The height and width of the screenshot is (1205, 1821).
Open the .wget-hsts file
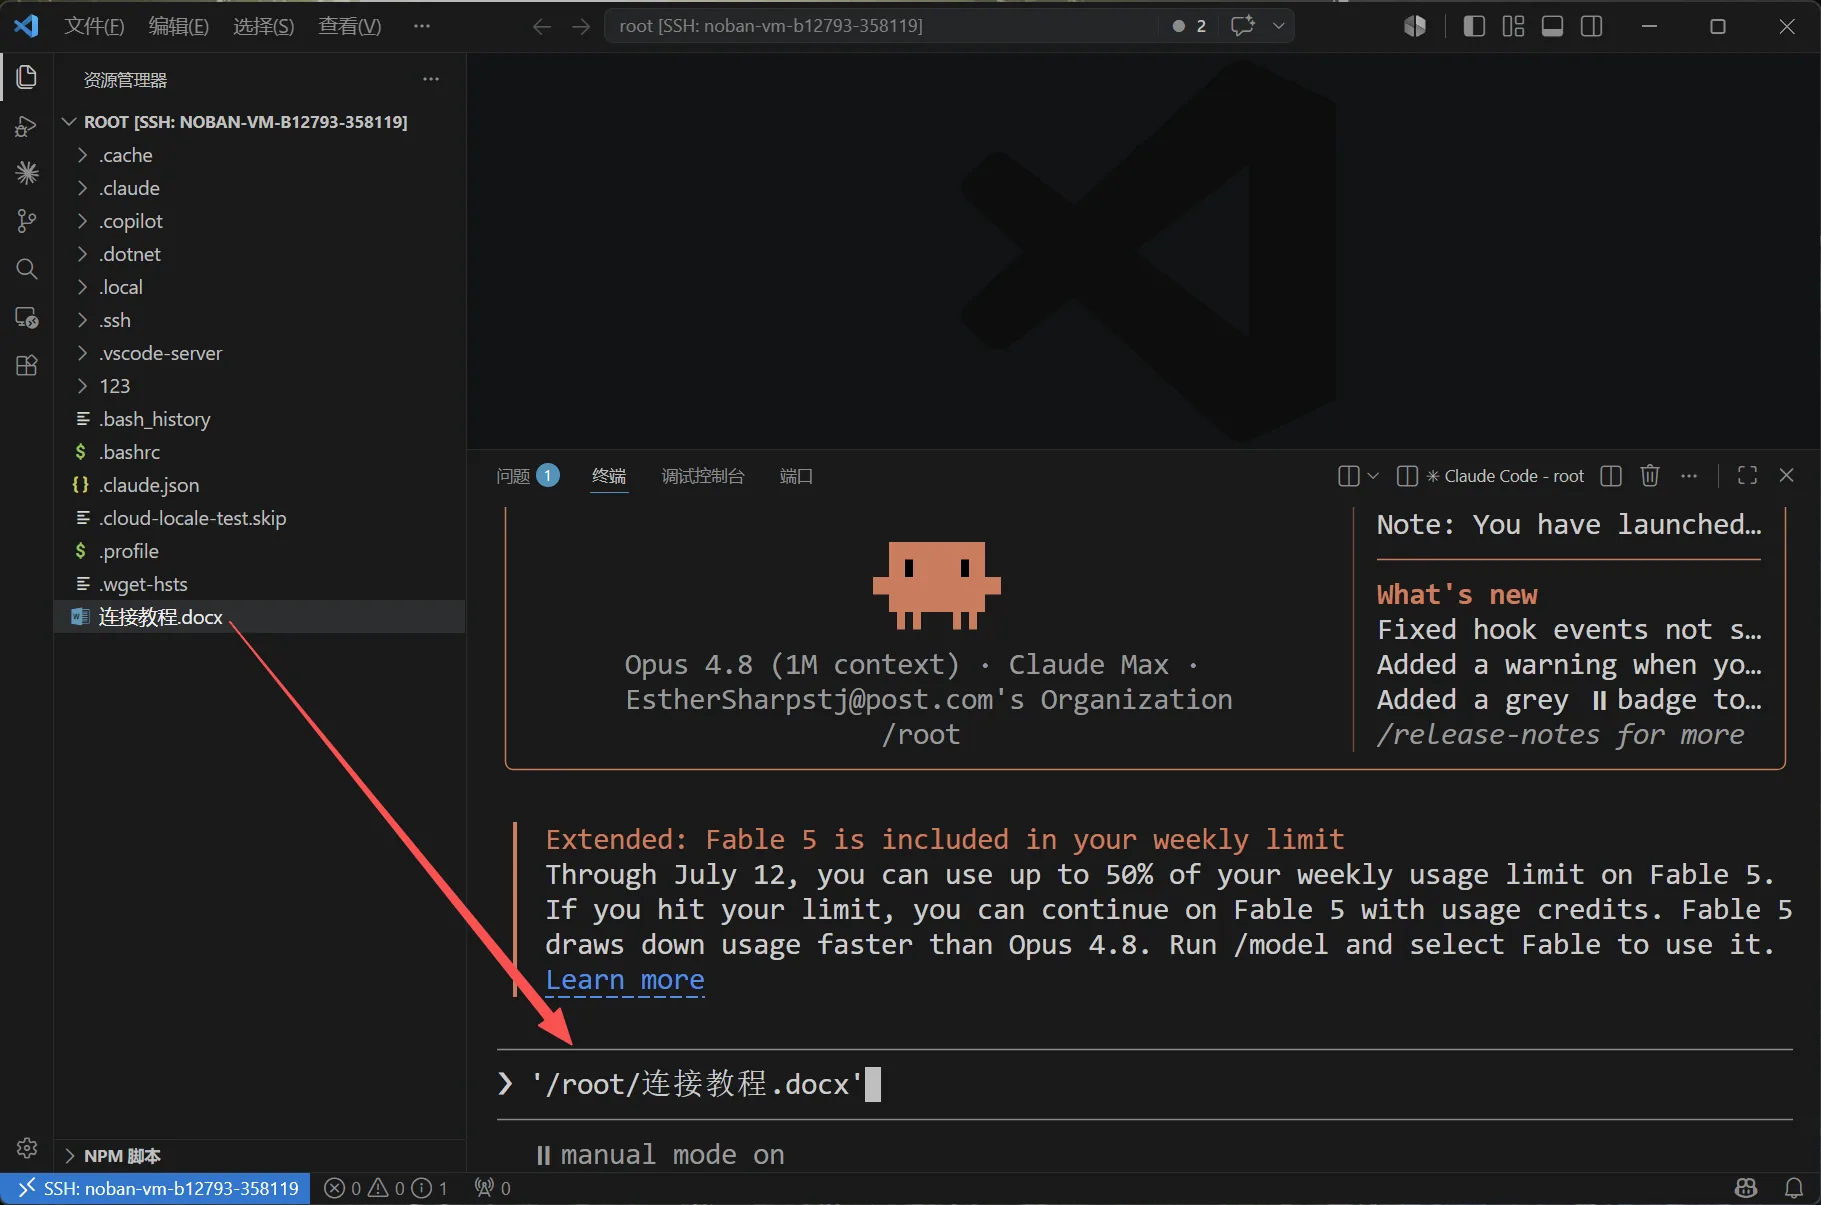[x=260, y=584]
